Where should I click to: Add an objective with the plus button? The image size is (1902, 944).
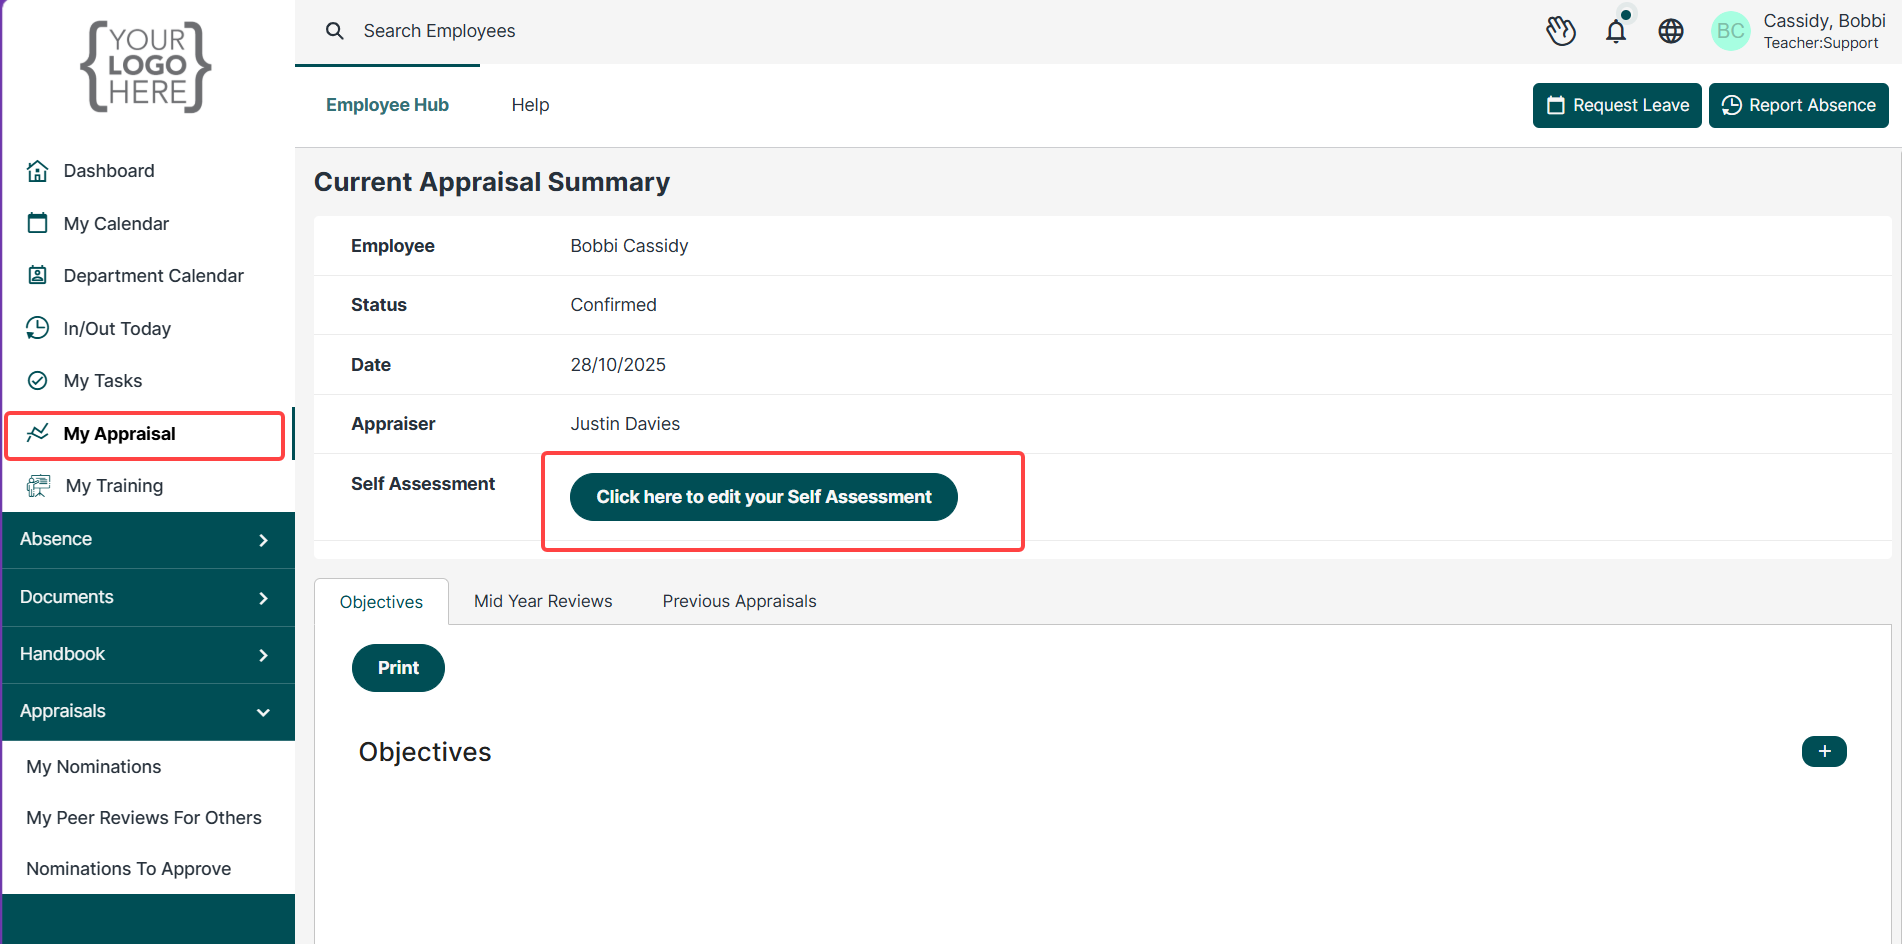[1824, 751]
